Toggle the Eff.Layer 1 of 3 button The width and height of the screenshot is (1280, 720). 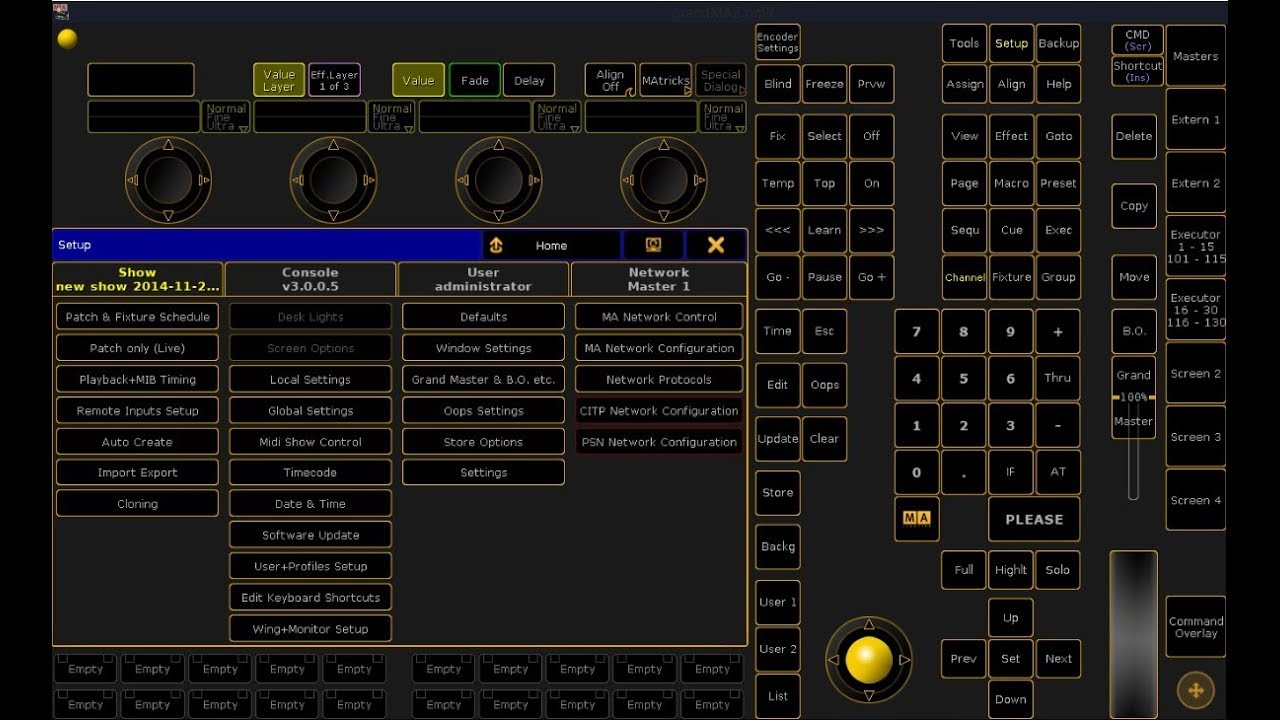[334, 80]
